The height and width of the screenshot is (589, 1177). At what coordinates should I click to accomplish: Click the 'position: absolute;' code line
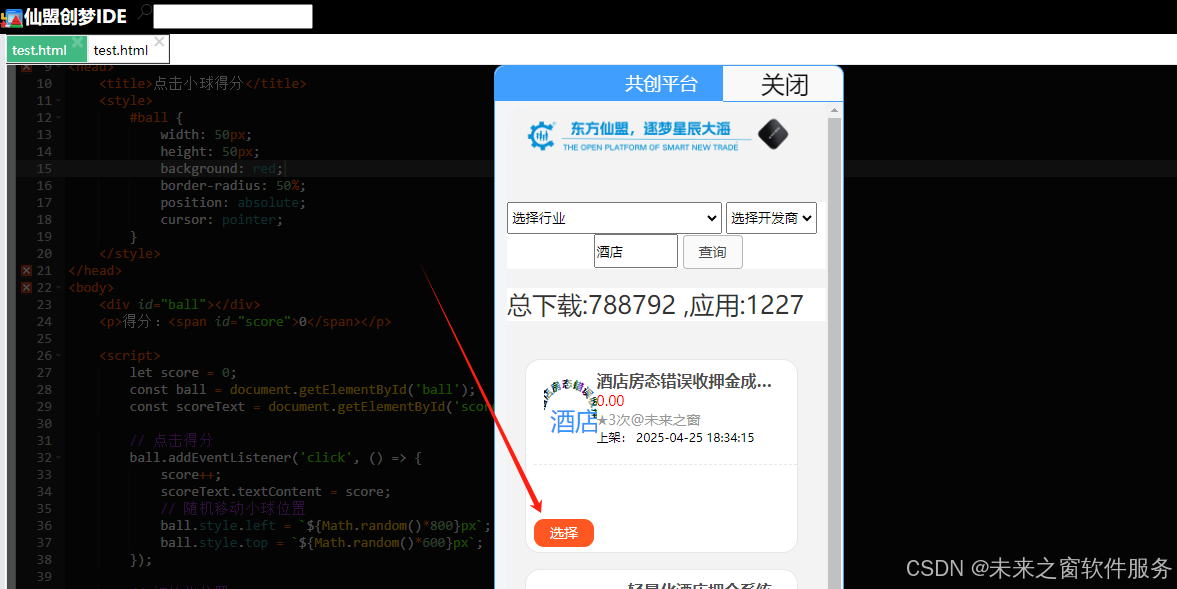tap(233, 203)
